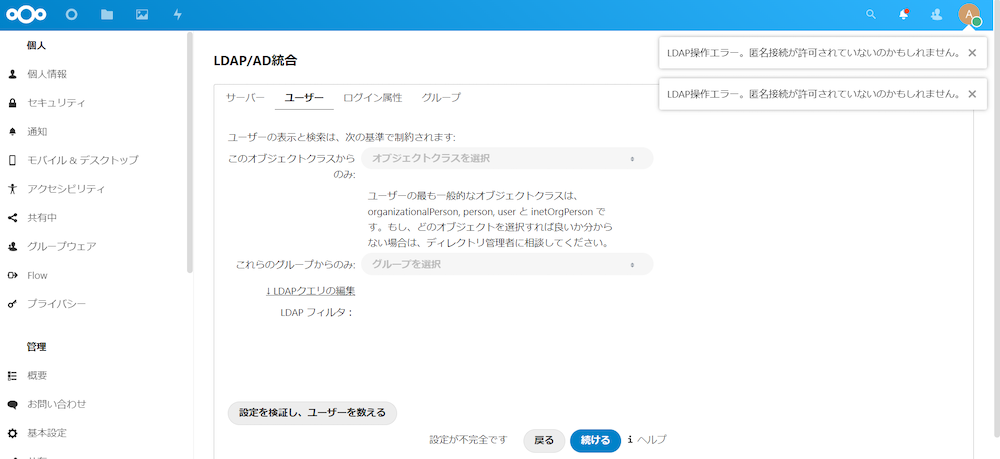Screen dimensions: 1000x459
Task: Dismiss the first LDAP error notification
Action: click(x=972, y=52)
